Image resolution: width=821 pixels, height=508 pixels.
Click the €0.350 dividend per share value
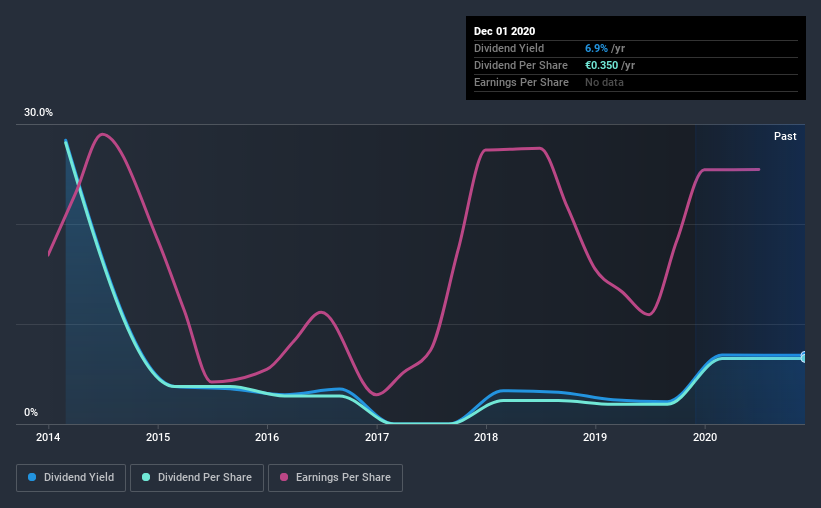coord(602,65)
